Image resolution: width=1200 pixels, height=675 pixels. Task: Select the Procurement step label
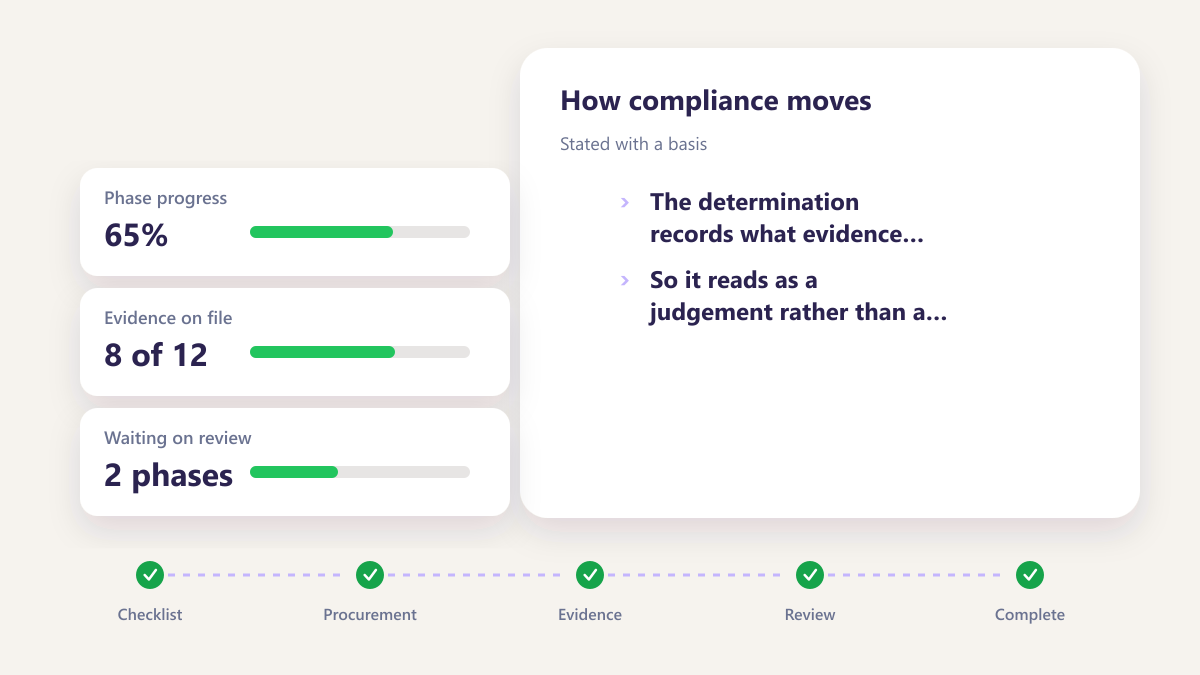[370, 615]
